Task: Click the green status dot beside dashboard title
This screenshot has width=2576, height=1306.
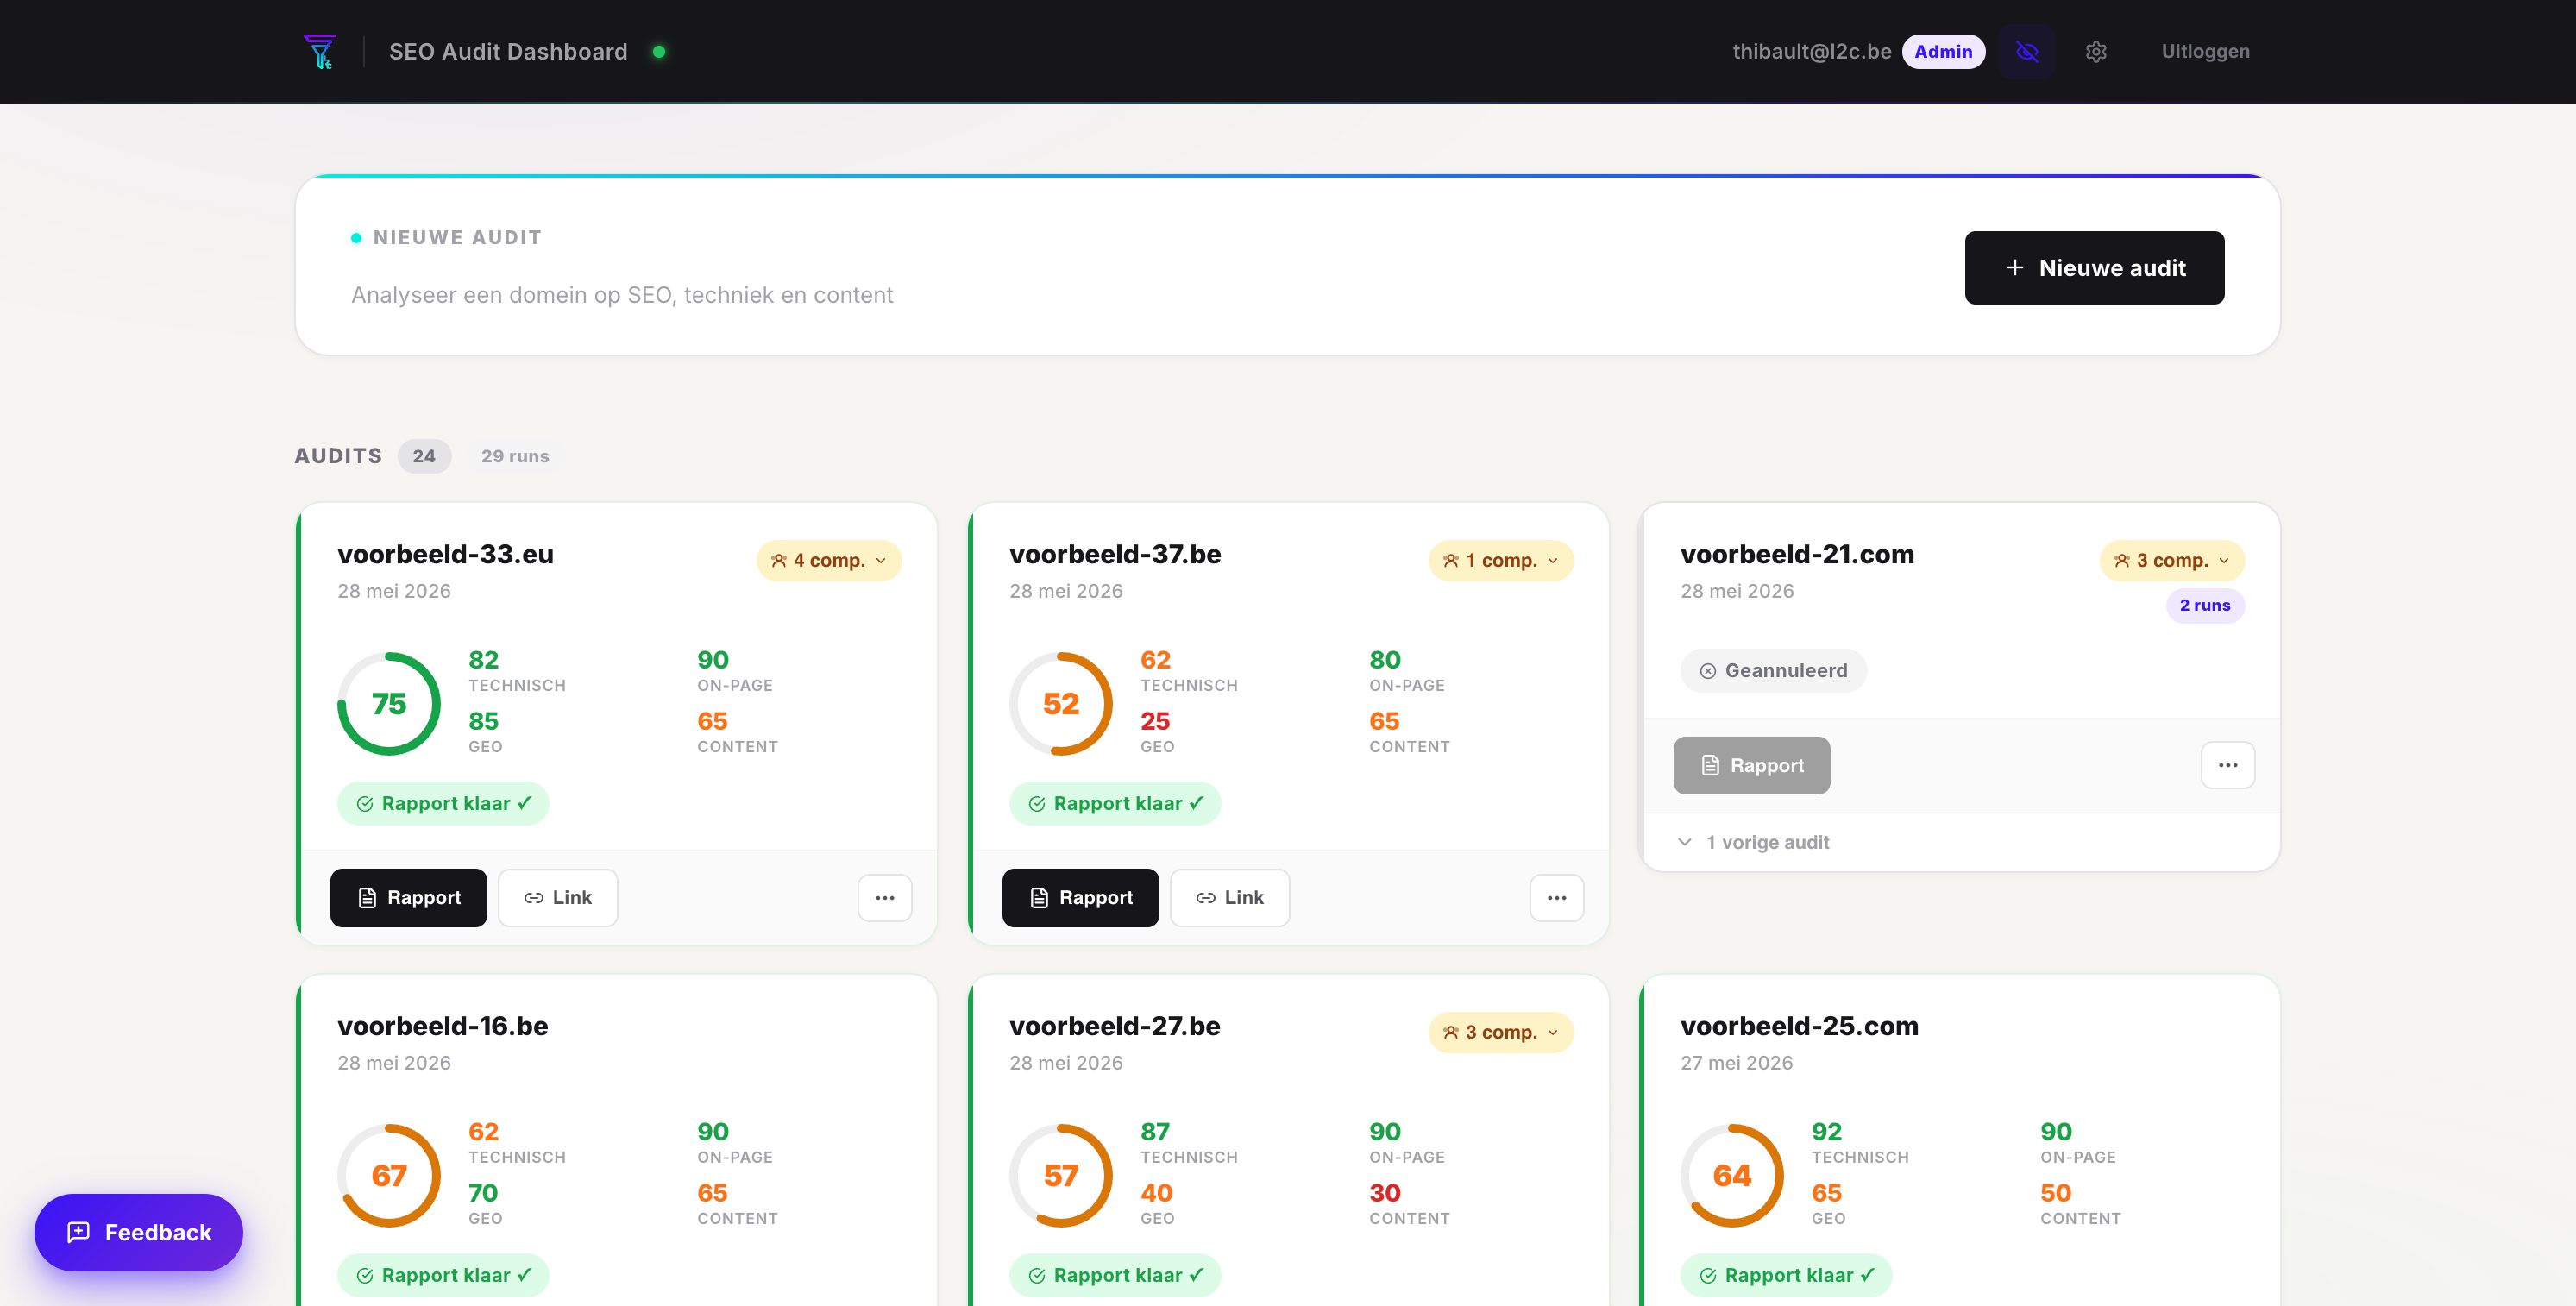Action: [659, 51]
